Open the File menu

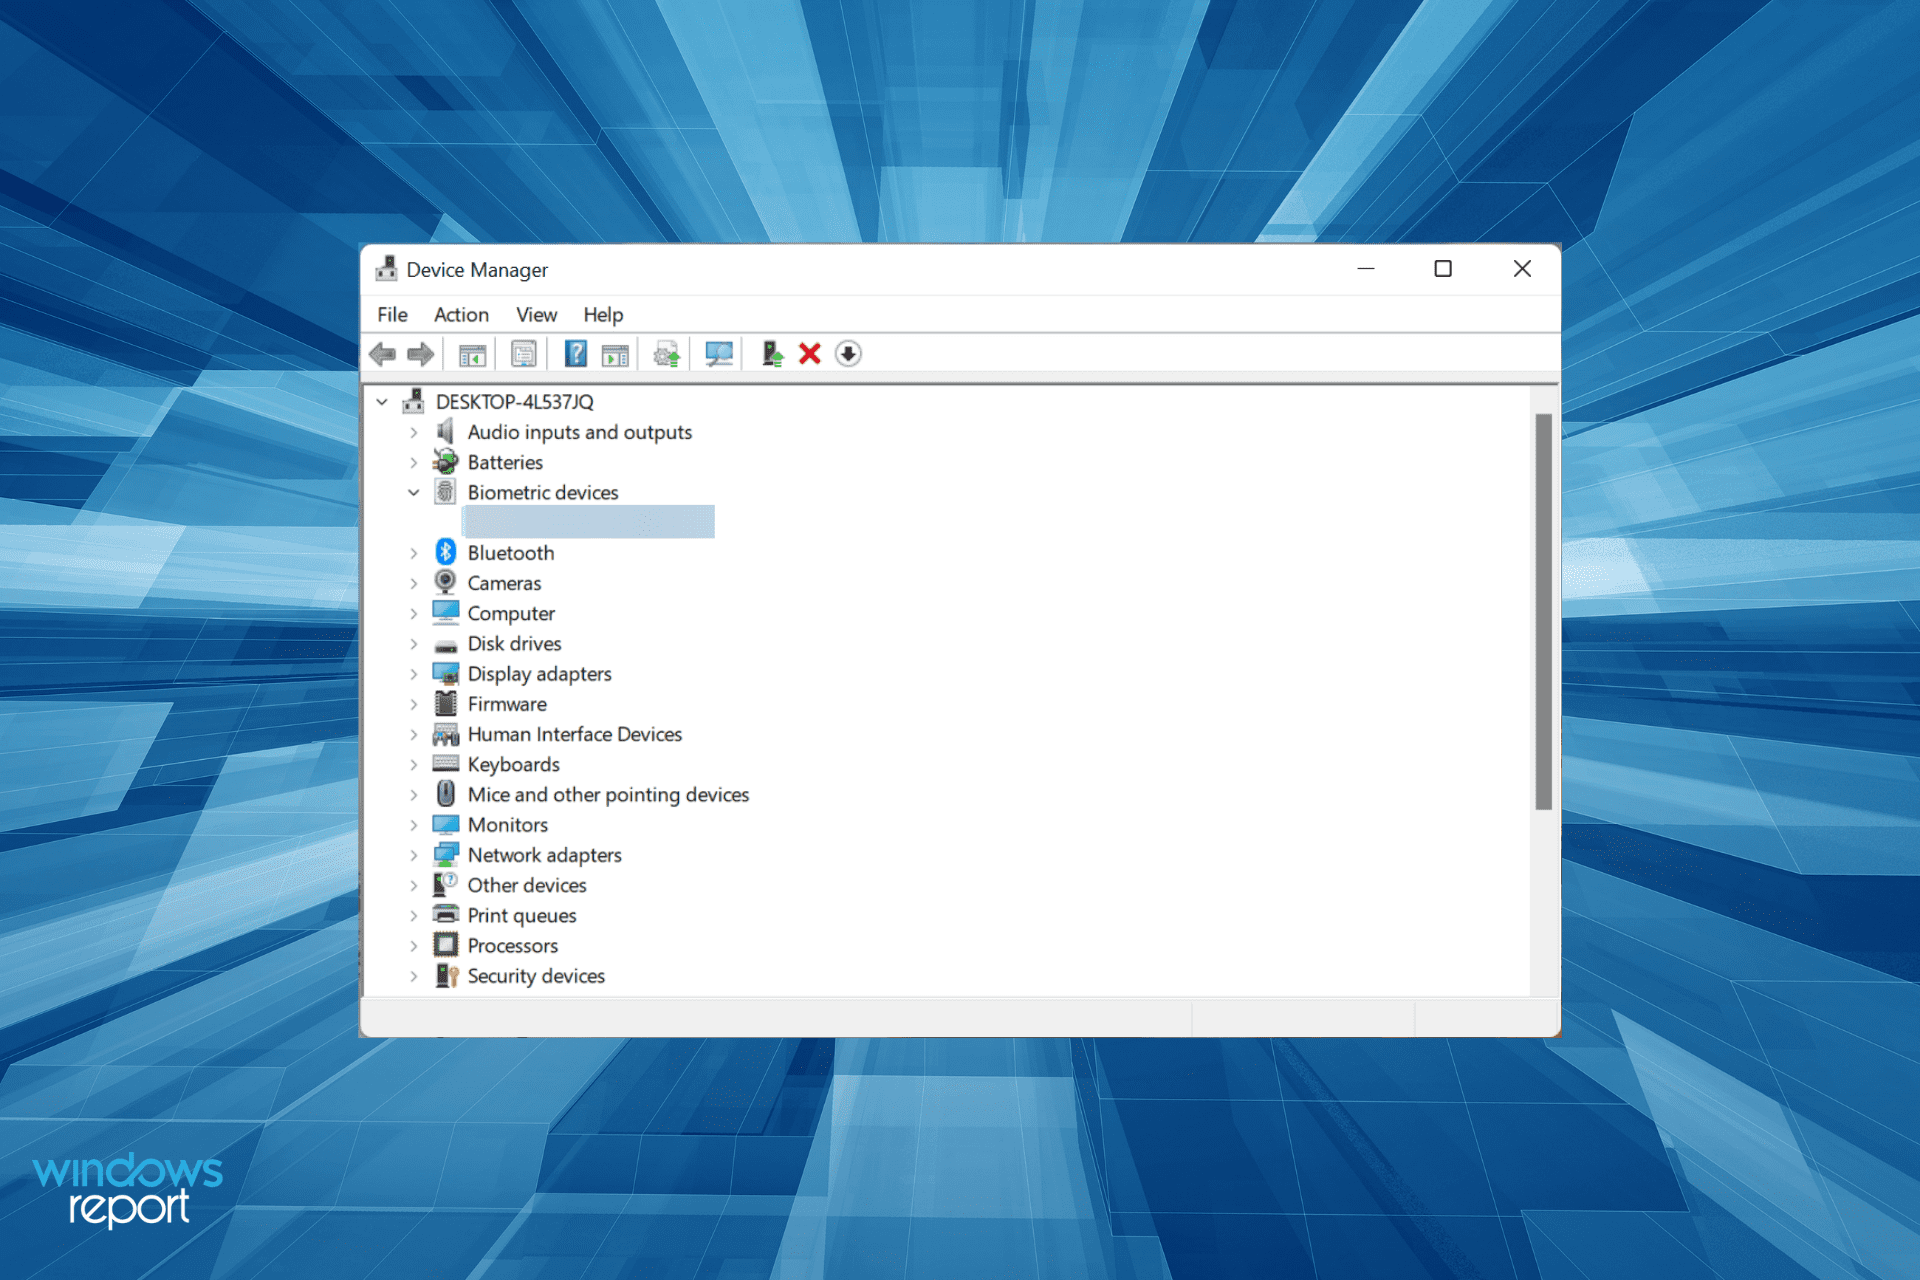click(391, 314)
